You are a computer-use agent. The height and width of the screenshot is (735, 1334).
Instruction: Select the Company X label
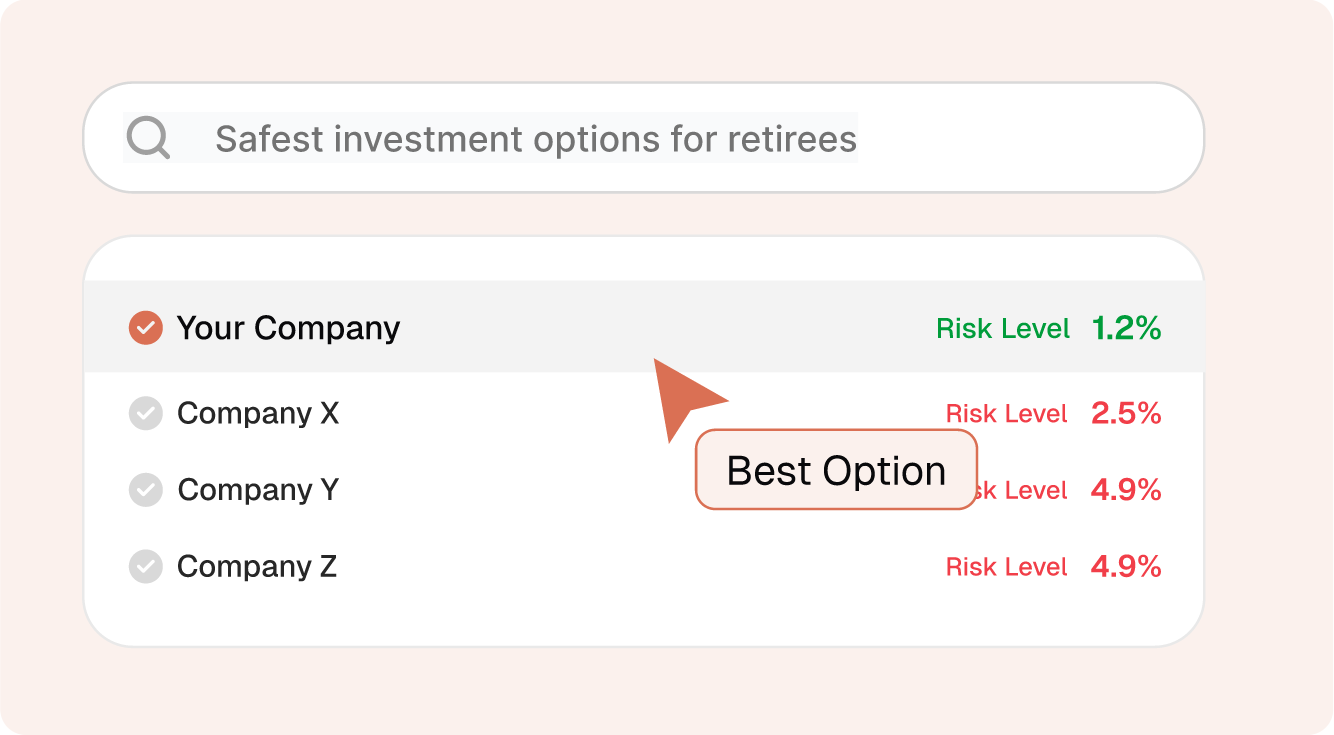tap(258, 413)
